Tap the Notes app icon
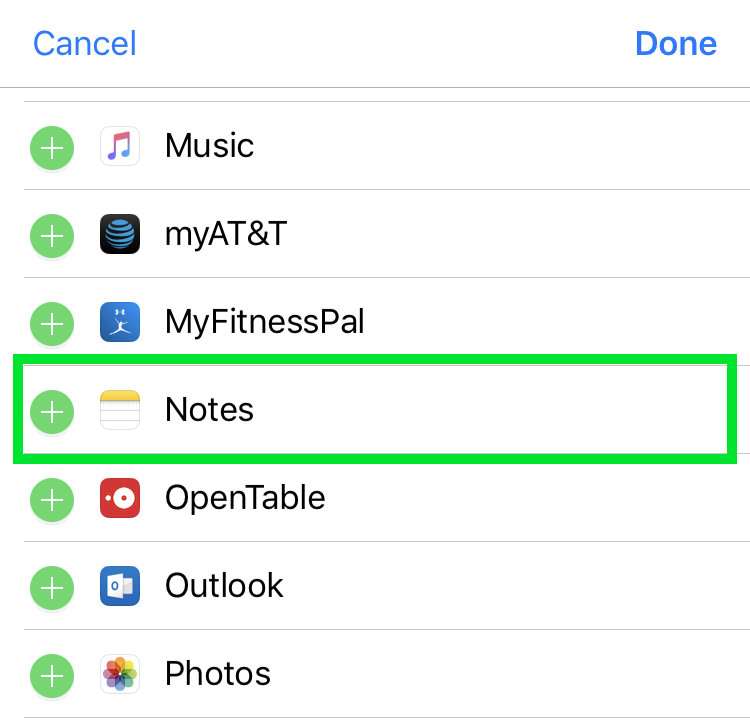The image size is (750, 727). coord(120,411)
